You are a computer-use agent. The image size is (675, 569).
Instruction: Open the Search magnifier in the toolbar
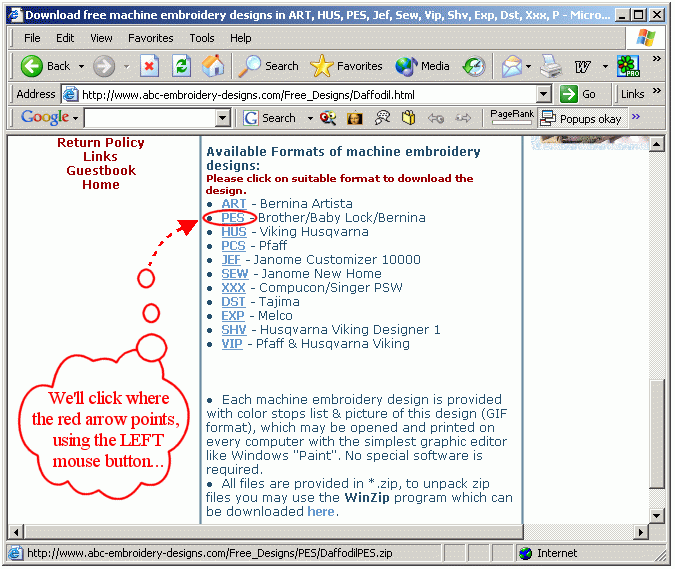pyautogui.click(x=268, y=66)
